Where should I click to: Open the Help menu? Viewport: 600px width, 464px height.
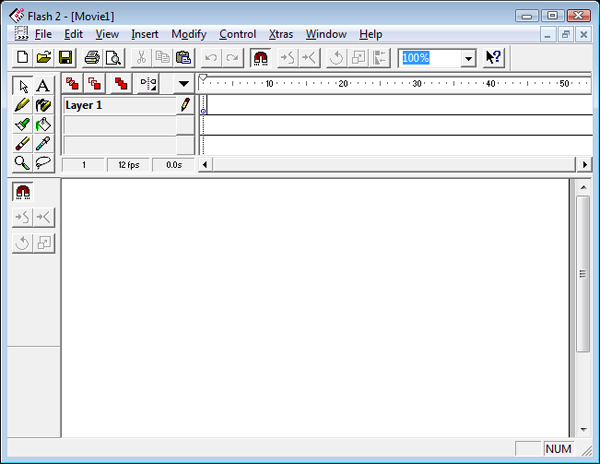pyautogui.click(x=370, y=34)
